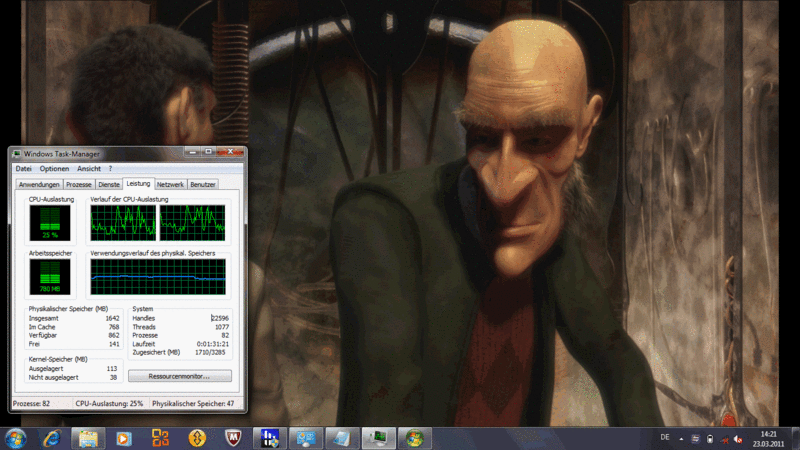Click the first CPU core history graph
This screenshot has height=450, width=800.
tap(123, 223)
